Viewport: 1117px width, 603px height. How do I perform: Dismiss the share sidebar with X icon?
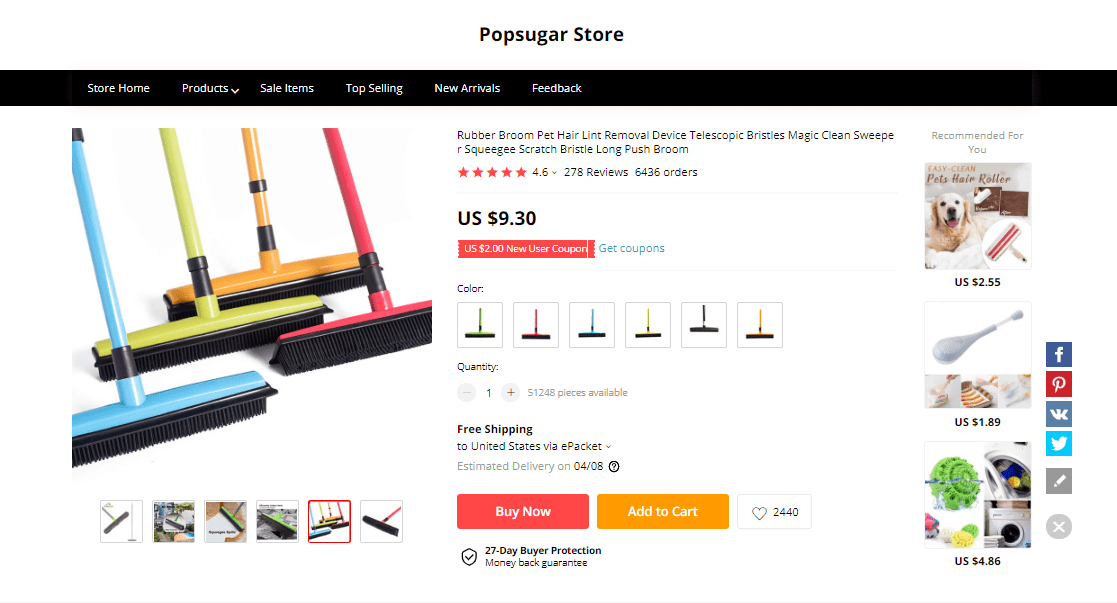(1059, 527)
